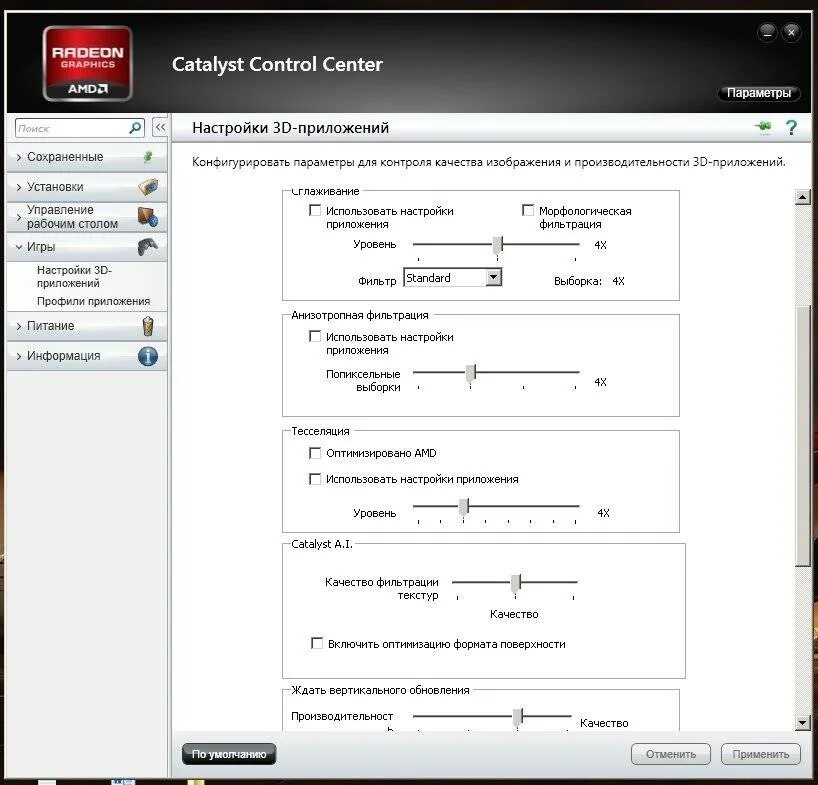Click the Применить button
818x785 pixels.
761,754
